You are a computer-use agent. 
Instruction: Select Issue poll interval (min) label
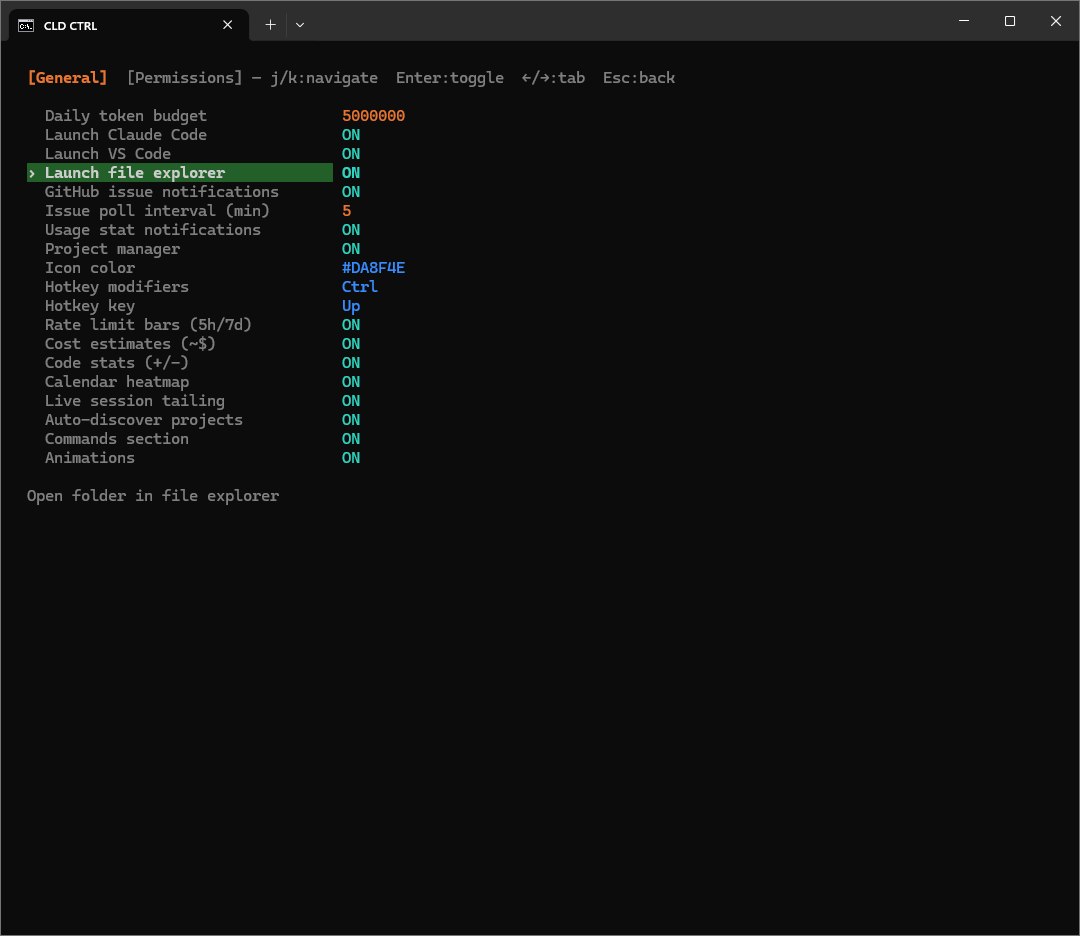pos(157,211)
